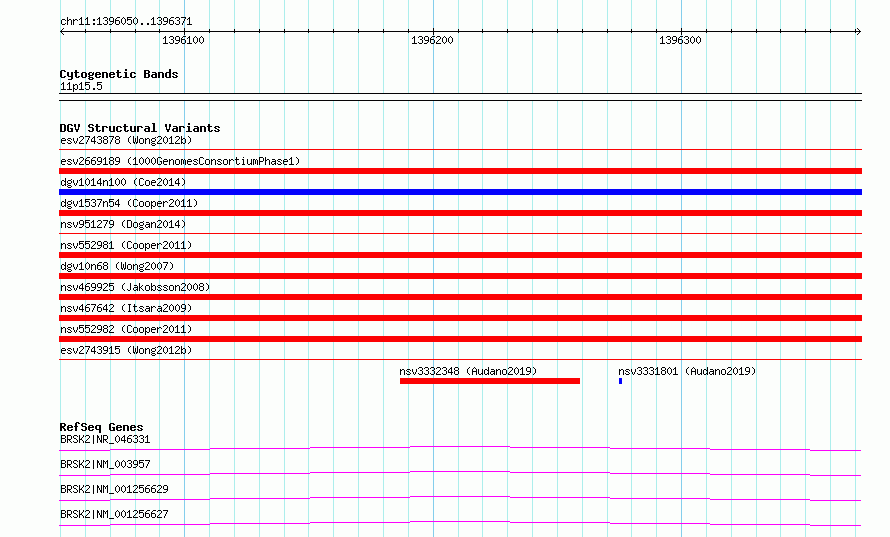Screen dimensions: 890x537
Task: Click the chr11:1396050..1396371 region label
Action: 126,21
